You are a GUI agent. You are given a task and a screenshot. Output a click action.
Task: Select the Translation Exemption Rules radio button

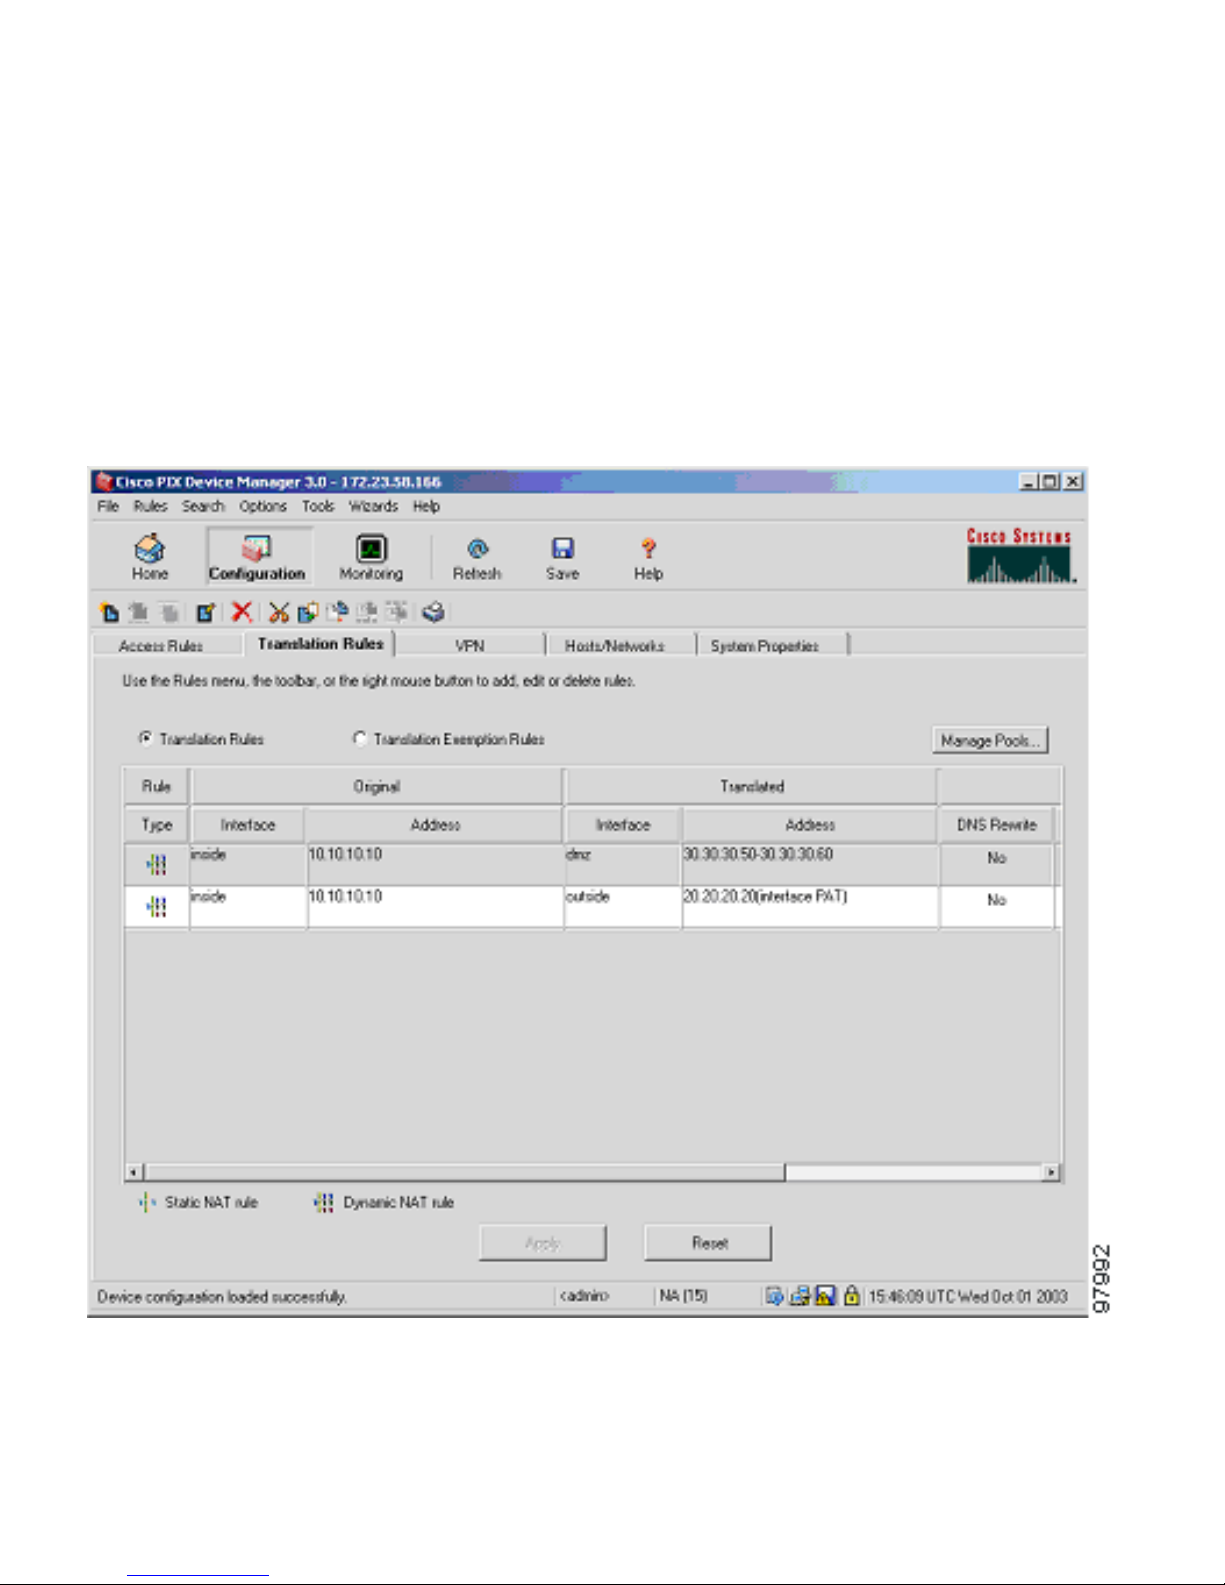[360, 739]
